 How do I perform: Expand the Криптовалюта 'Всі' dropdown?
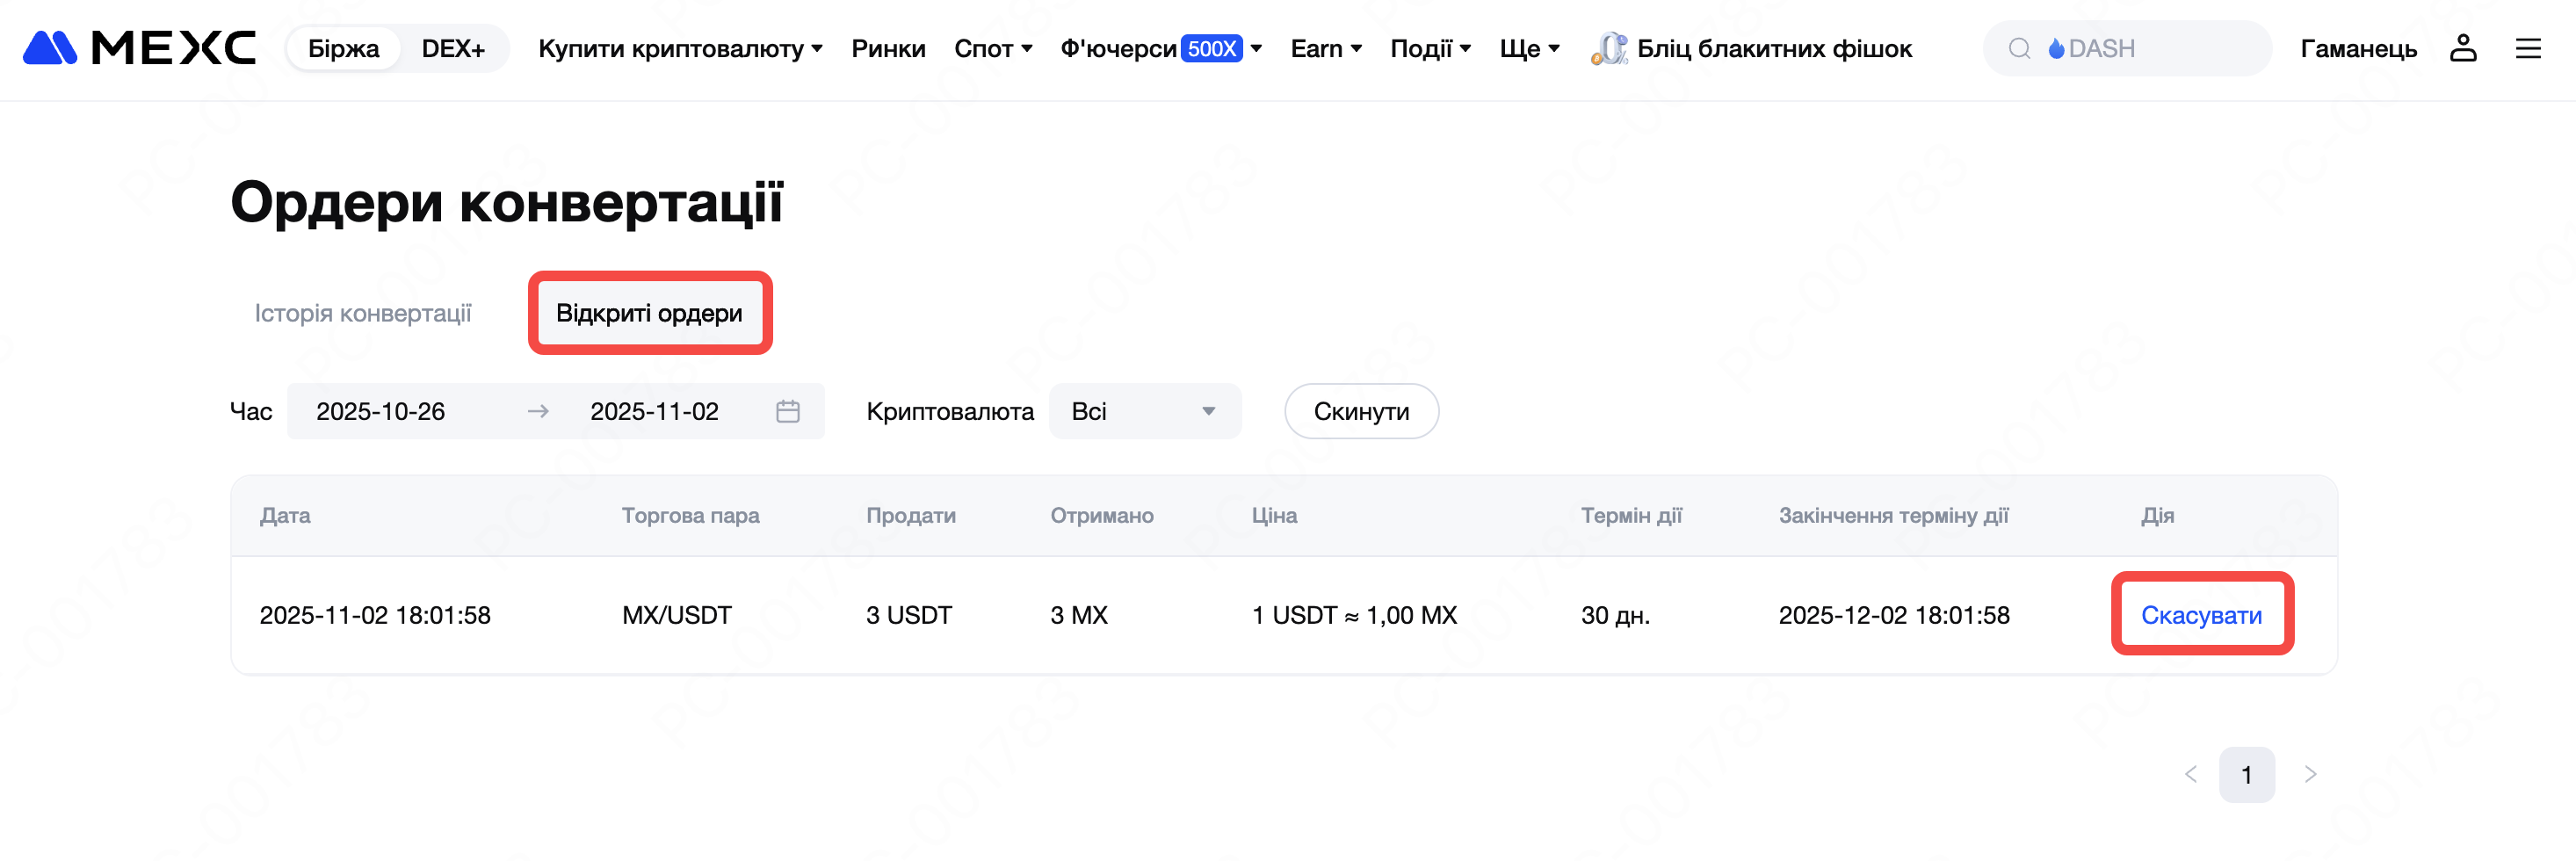click(x=1144, y=411)
